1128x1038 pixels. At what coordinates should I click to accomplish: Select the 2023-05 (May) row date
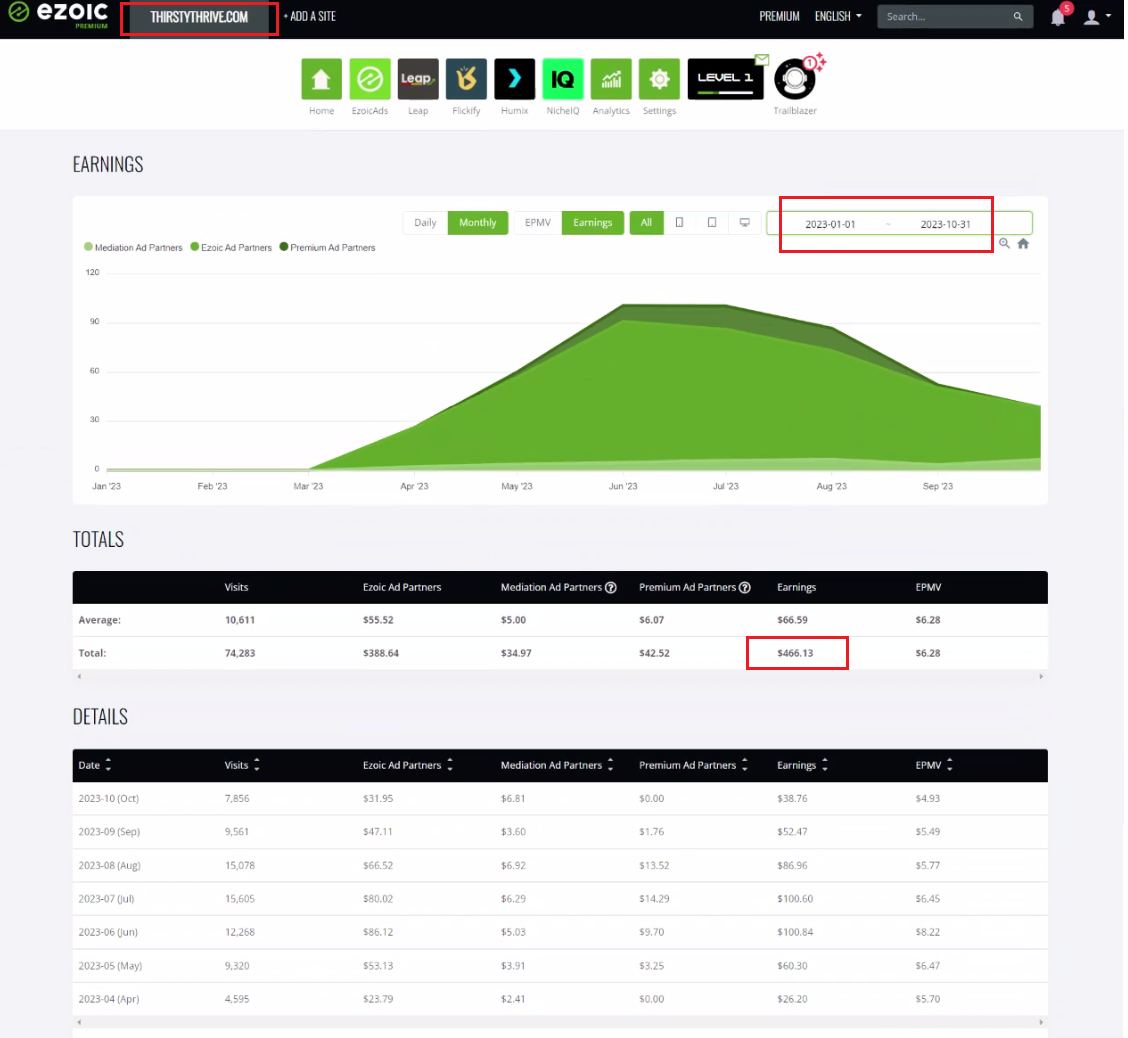(110, 965)
